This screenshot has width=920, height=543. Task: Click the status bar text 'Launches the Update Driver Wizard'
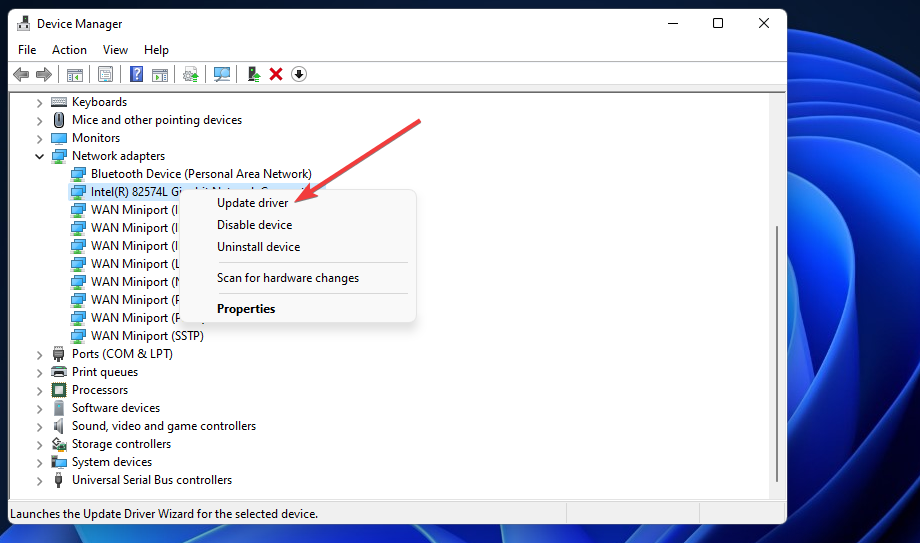164,514
